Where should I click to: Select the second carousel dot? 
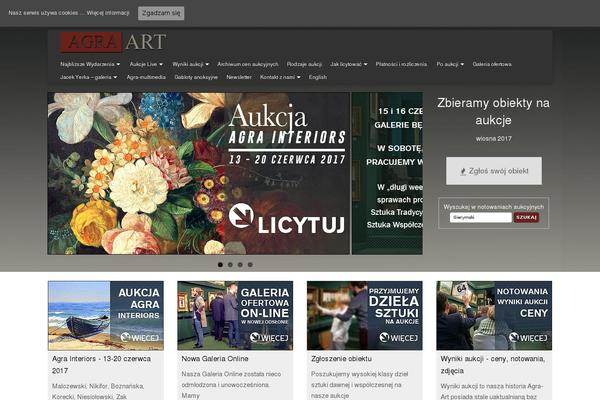[x=230, y=264]
